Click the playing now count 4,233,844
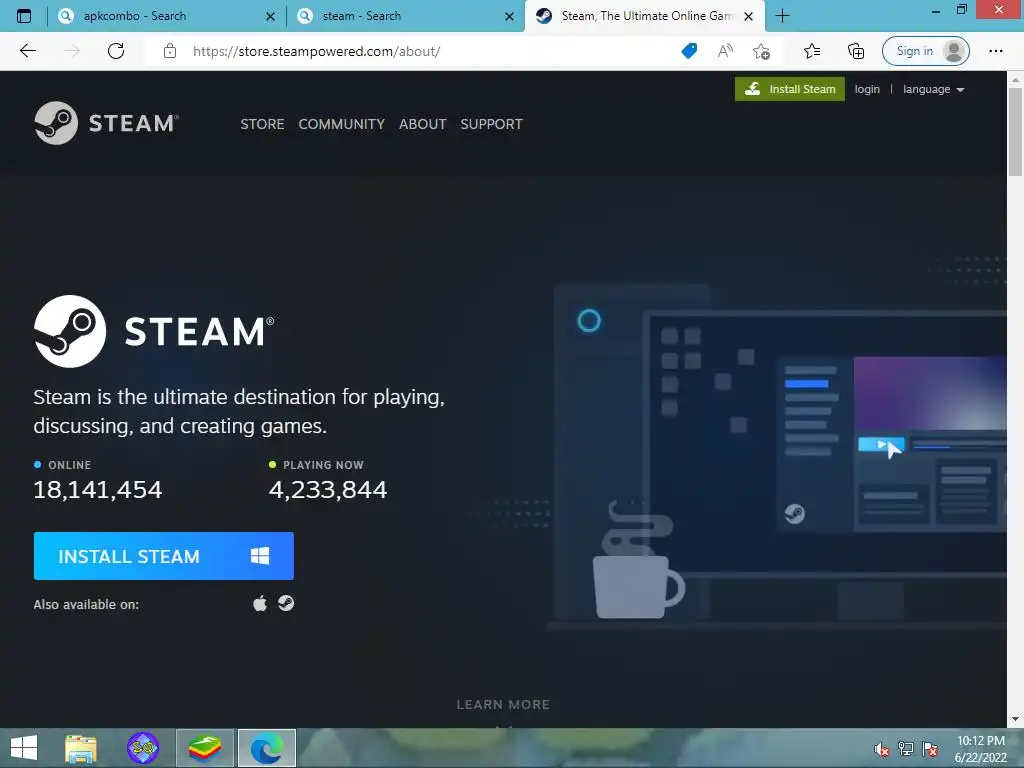 tap(328, 490)
